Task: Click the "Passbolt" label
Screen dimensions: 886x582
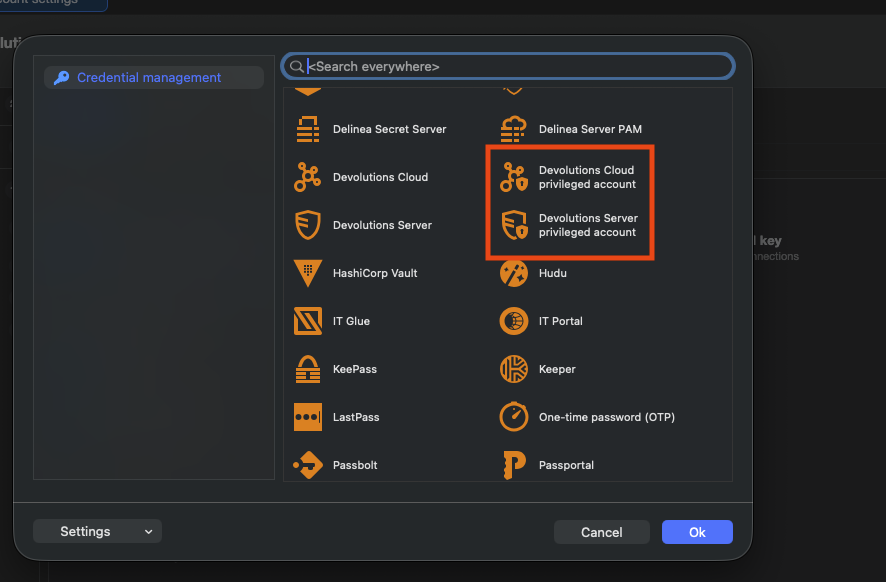Action: (355, 466)
